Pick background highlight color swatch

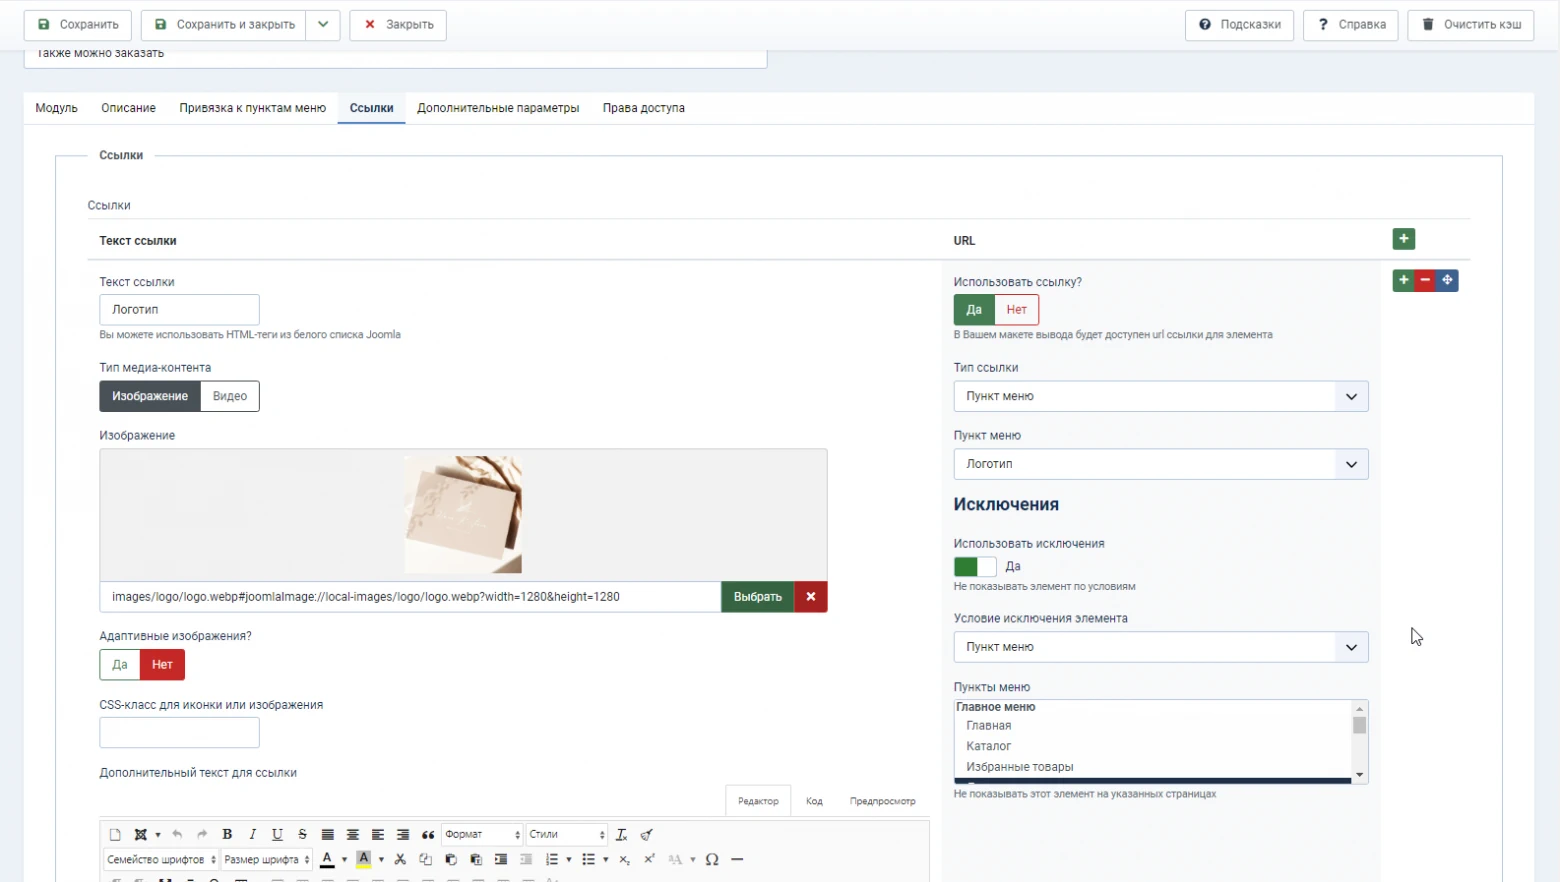364,859
